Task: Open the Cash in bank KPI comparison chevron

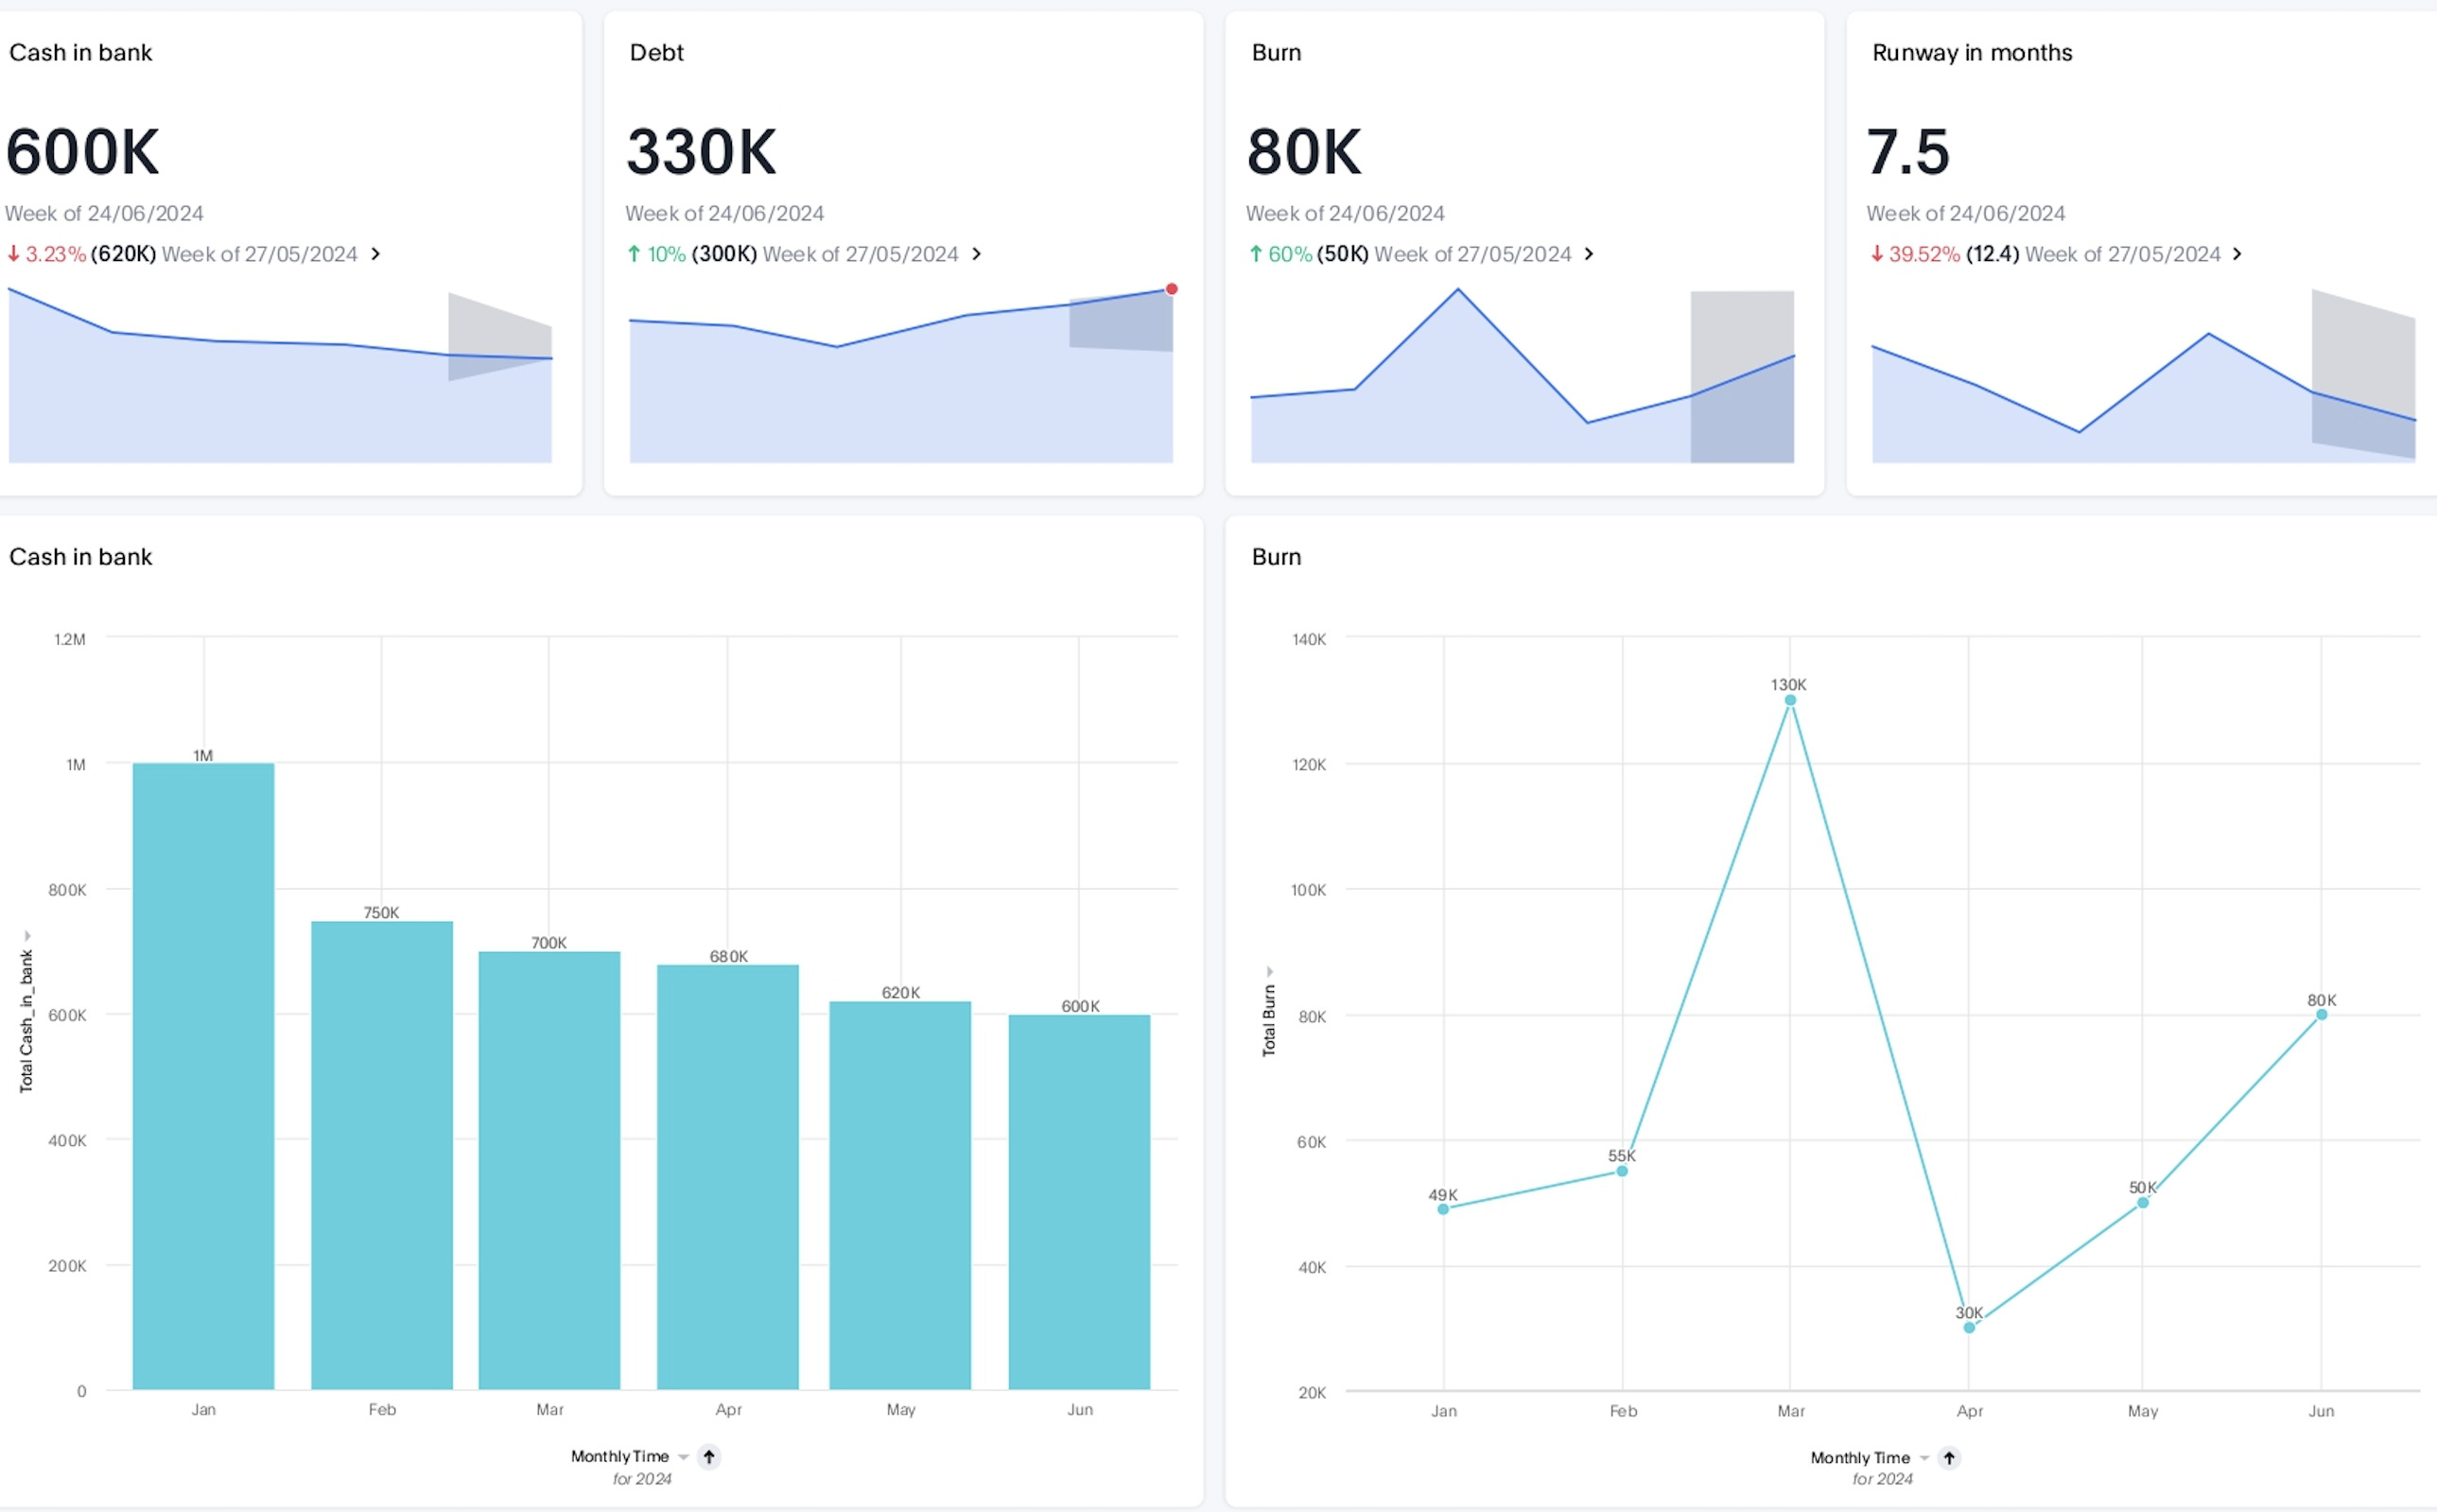Action: (375, 254)
